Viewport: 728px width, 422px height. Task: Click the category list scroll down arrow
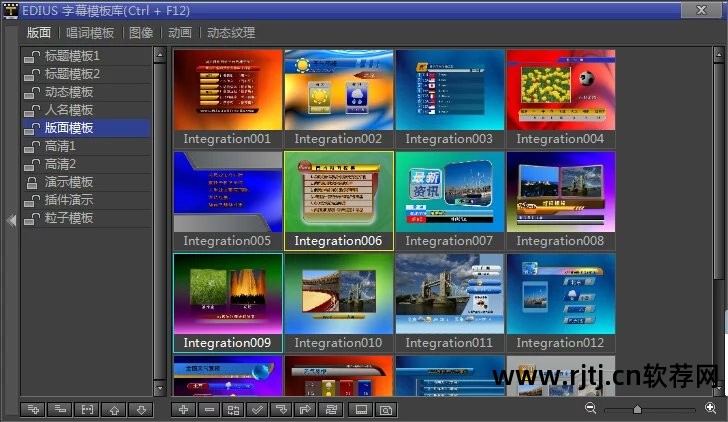(160, 388)
